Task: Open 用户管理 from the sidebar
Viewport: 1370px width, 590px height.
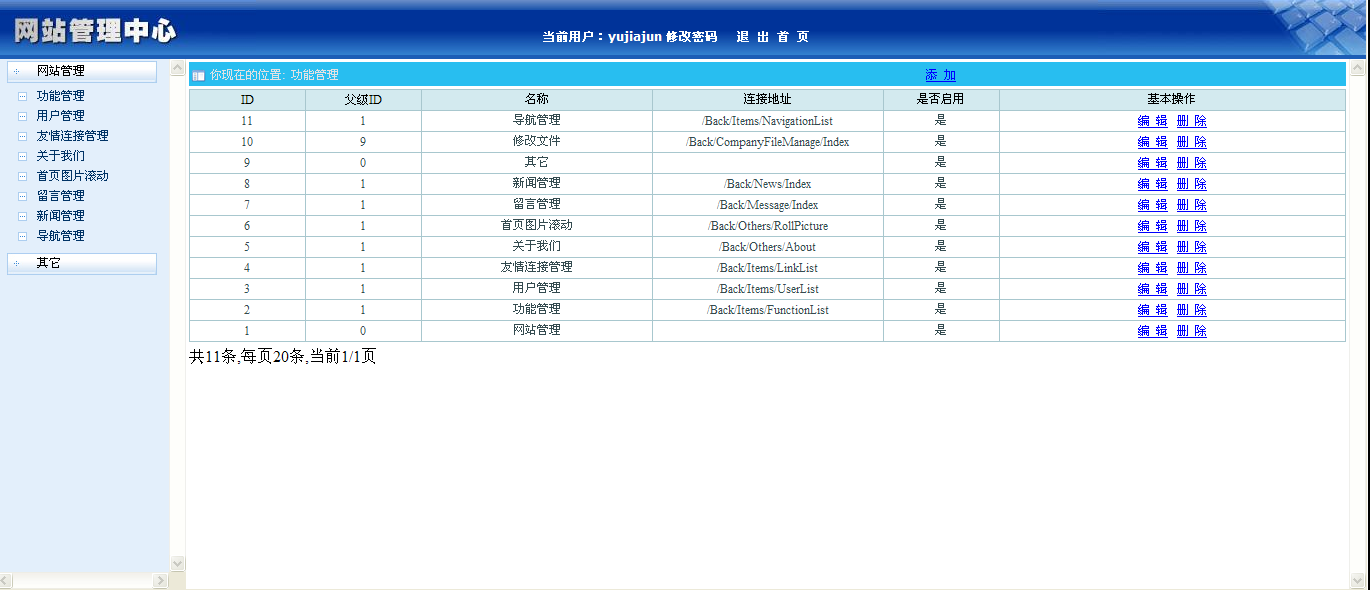Action: (x=60, y=116)
